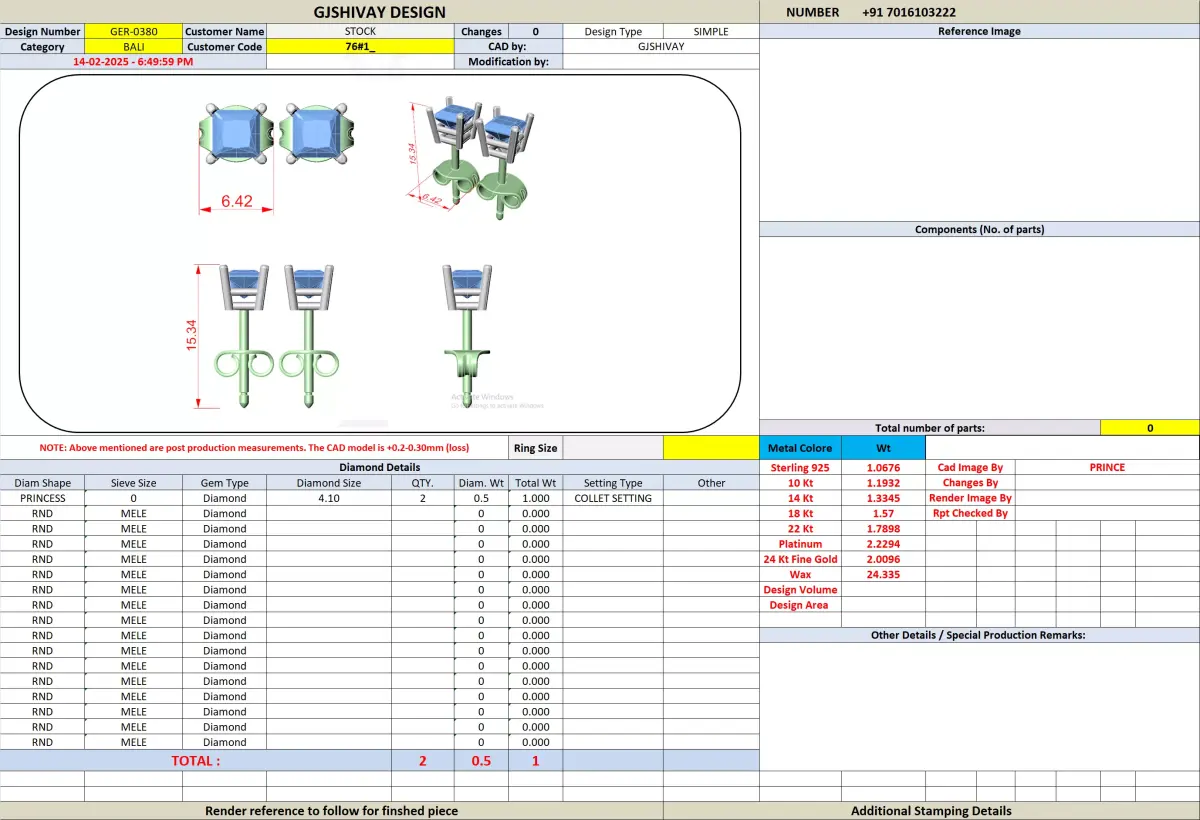Click the Reference Image section header
The width and height of the screenshot is (1200, 820).
click(x=979, y=31)
